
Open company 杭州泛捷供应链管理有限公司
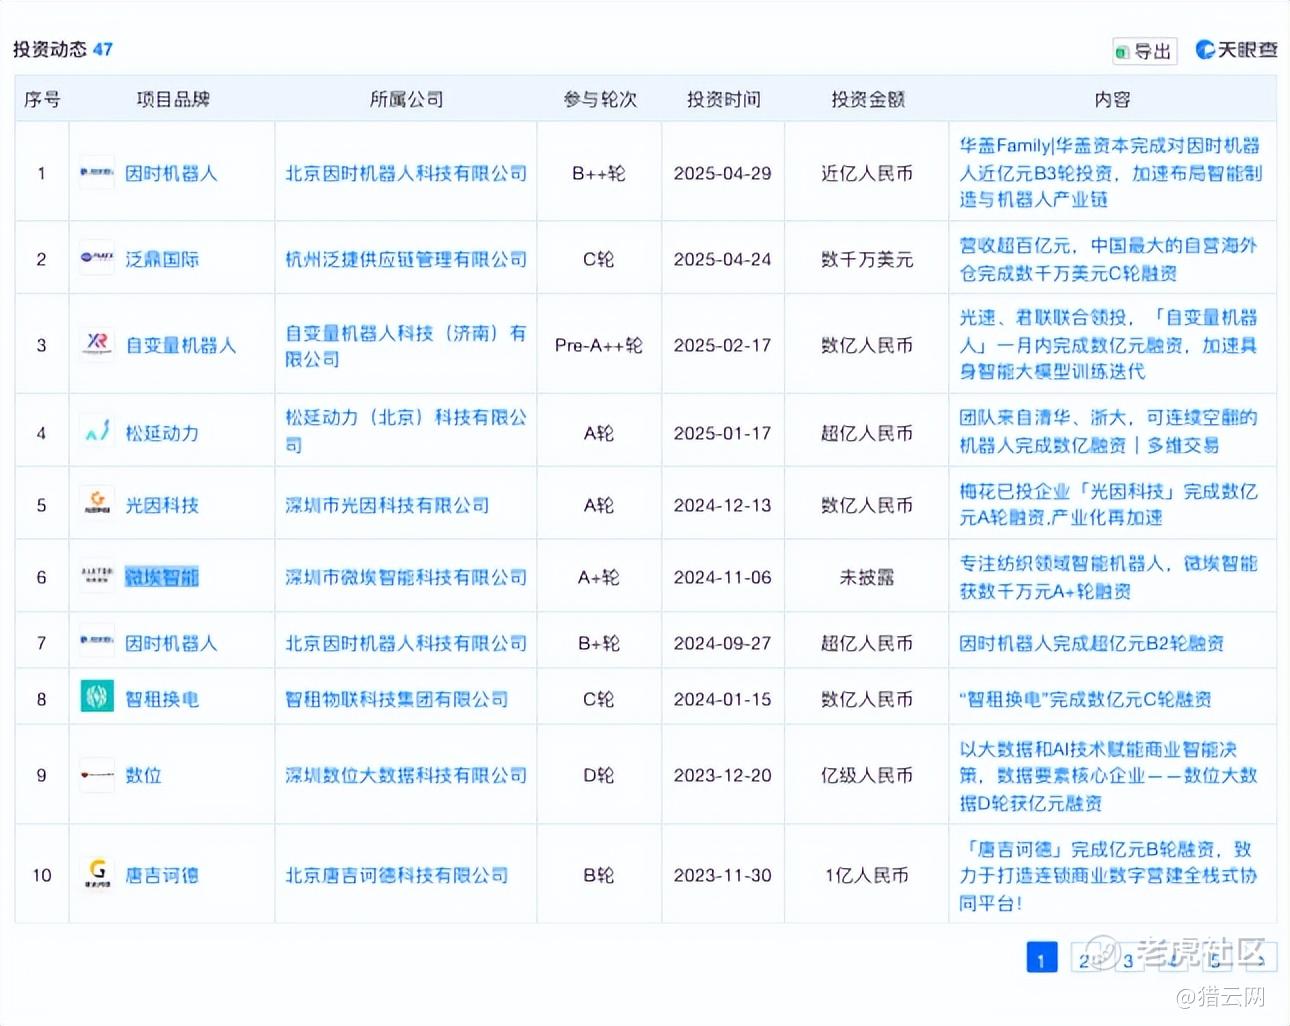point(406,259)
